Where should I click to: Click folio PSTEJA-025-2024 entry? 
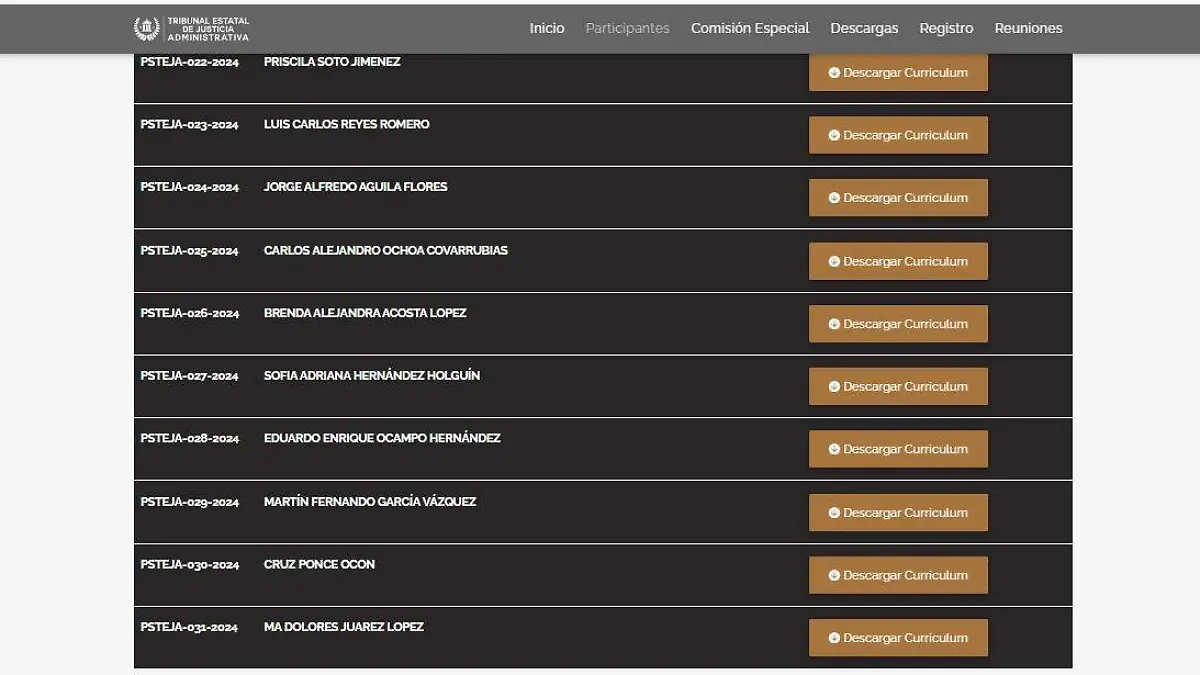(189, 250)
